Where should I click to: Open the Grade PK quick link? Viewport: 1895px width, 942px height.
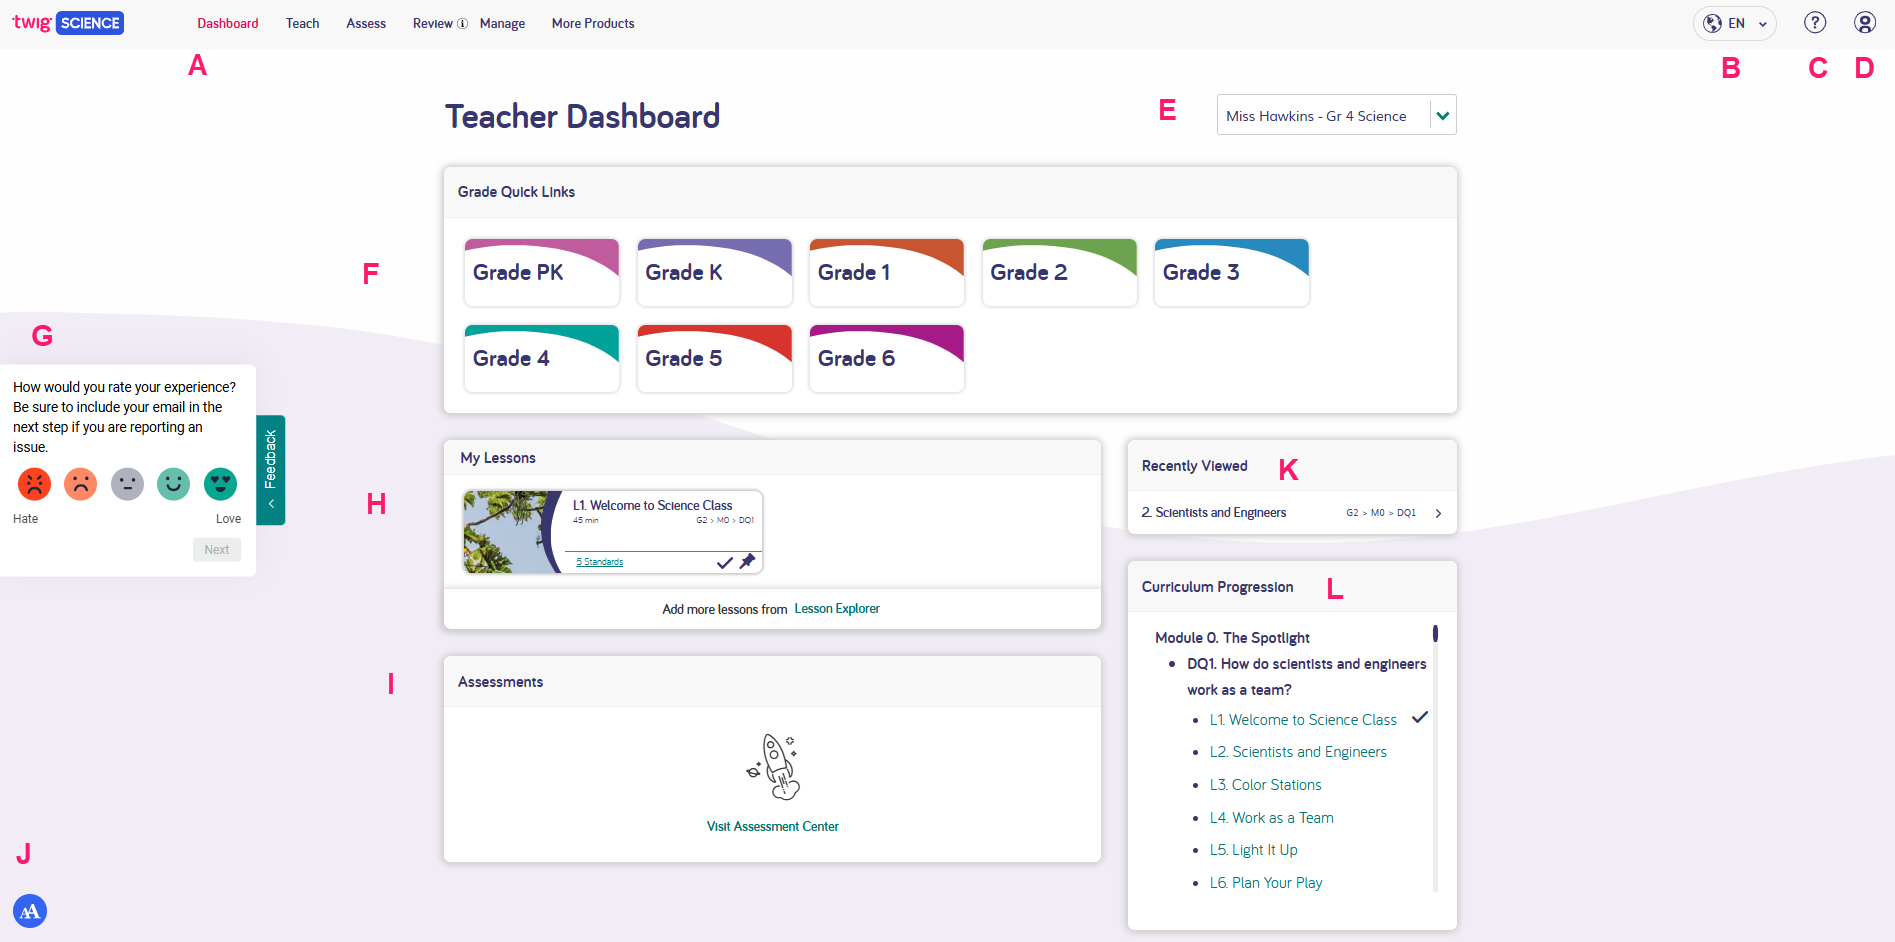click(x=542, y=272)
